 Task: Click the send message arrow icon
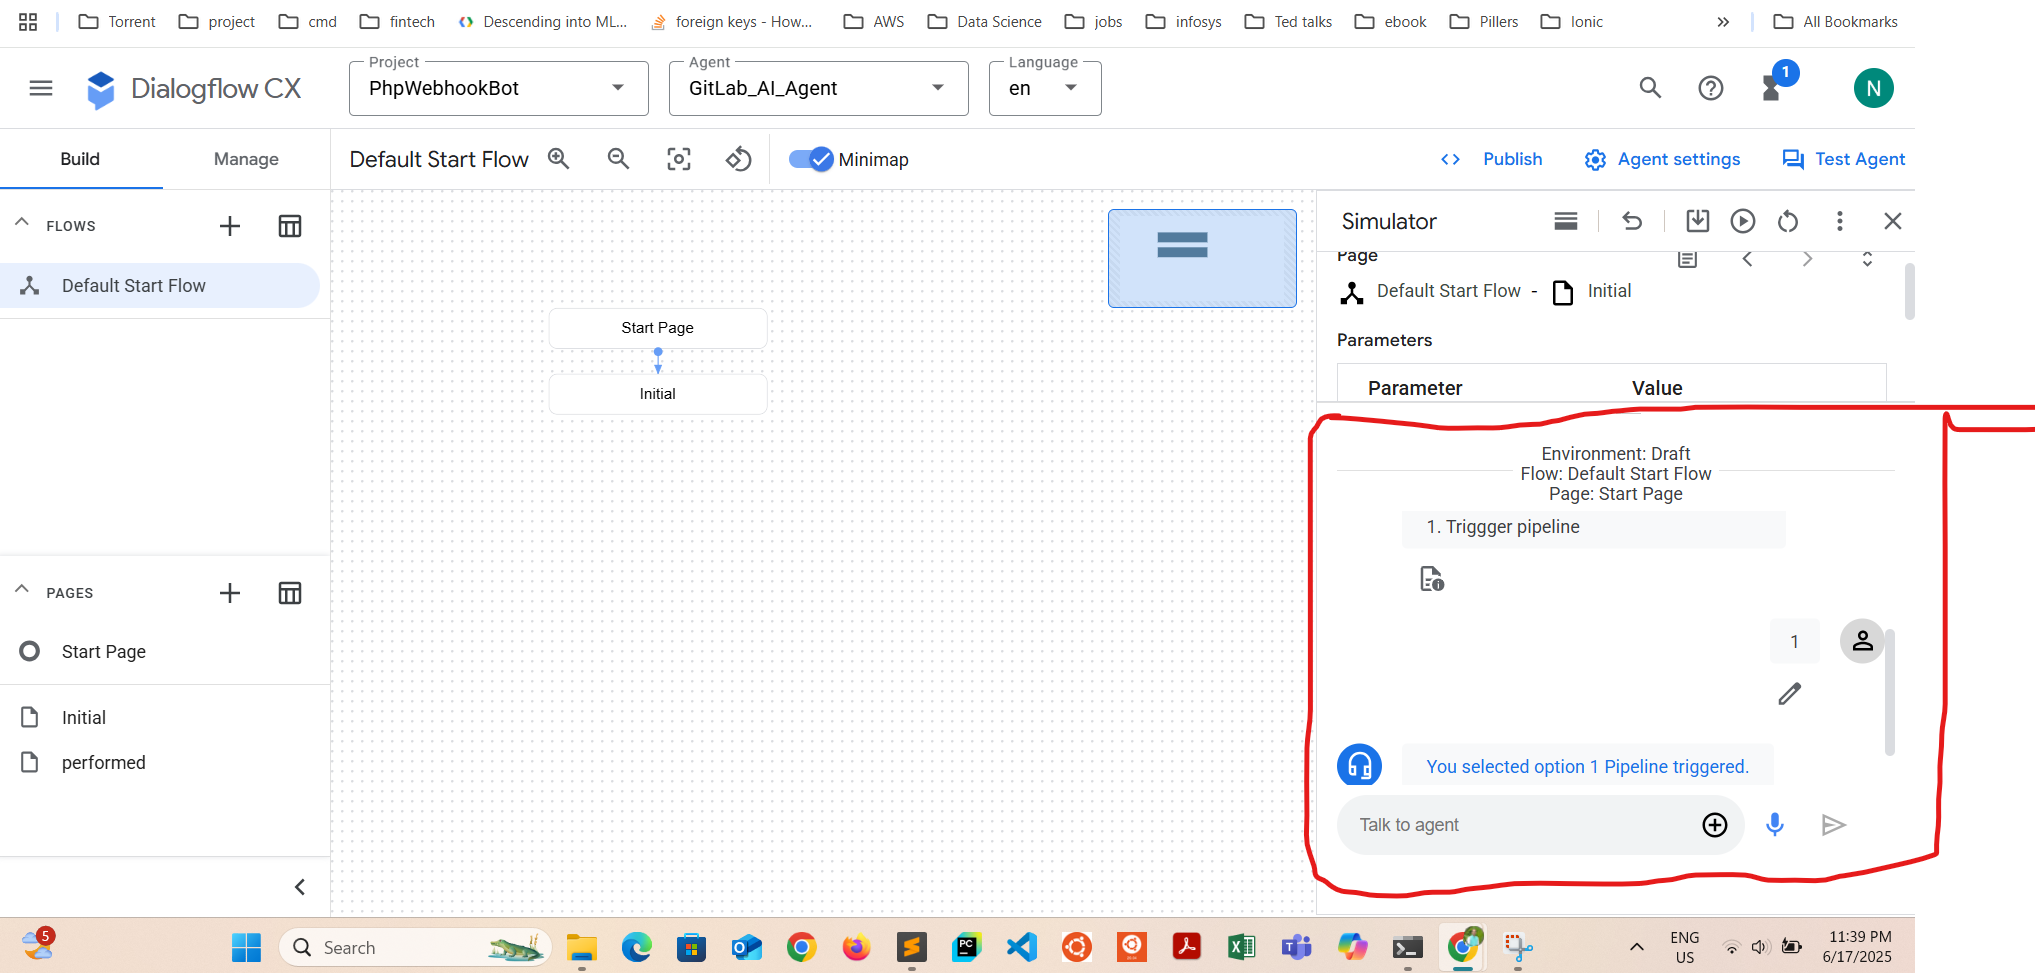coord(1833,825)
